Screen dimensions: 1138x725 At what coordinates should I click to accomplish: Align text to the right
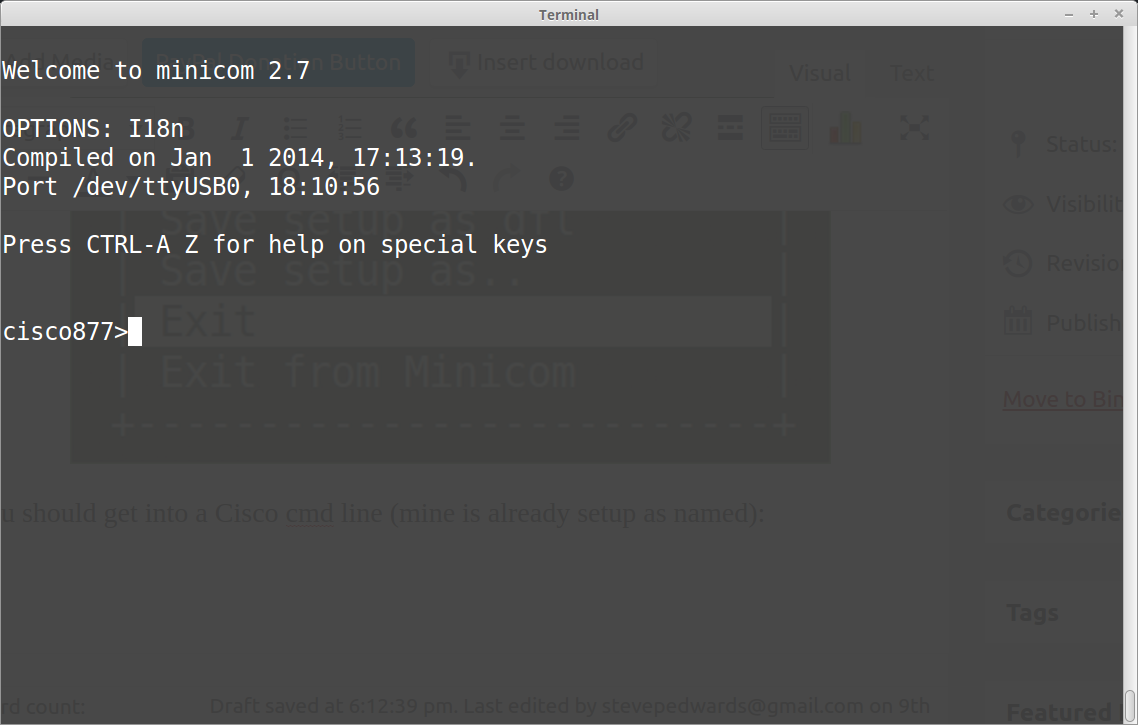[x=567, y=128]
